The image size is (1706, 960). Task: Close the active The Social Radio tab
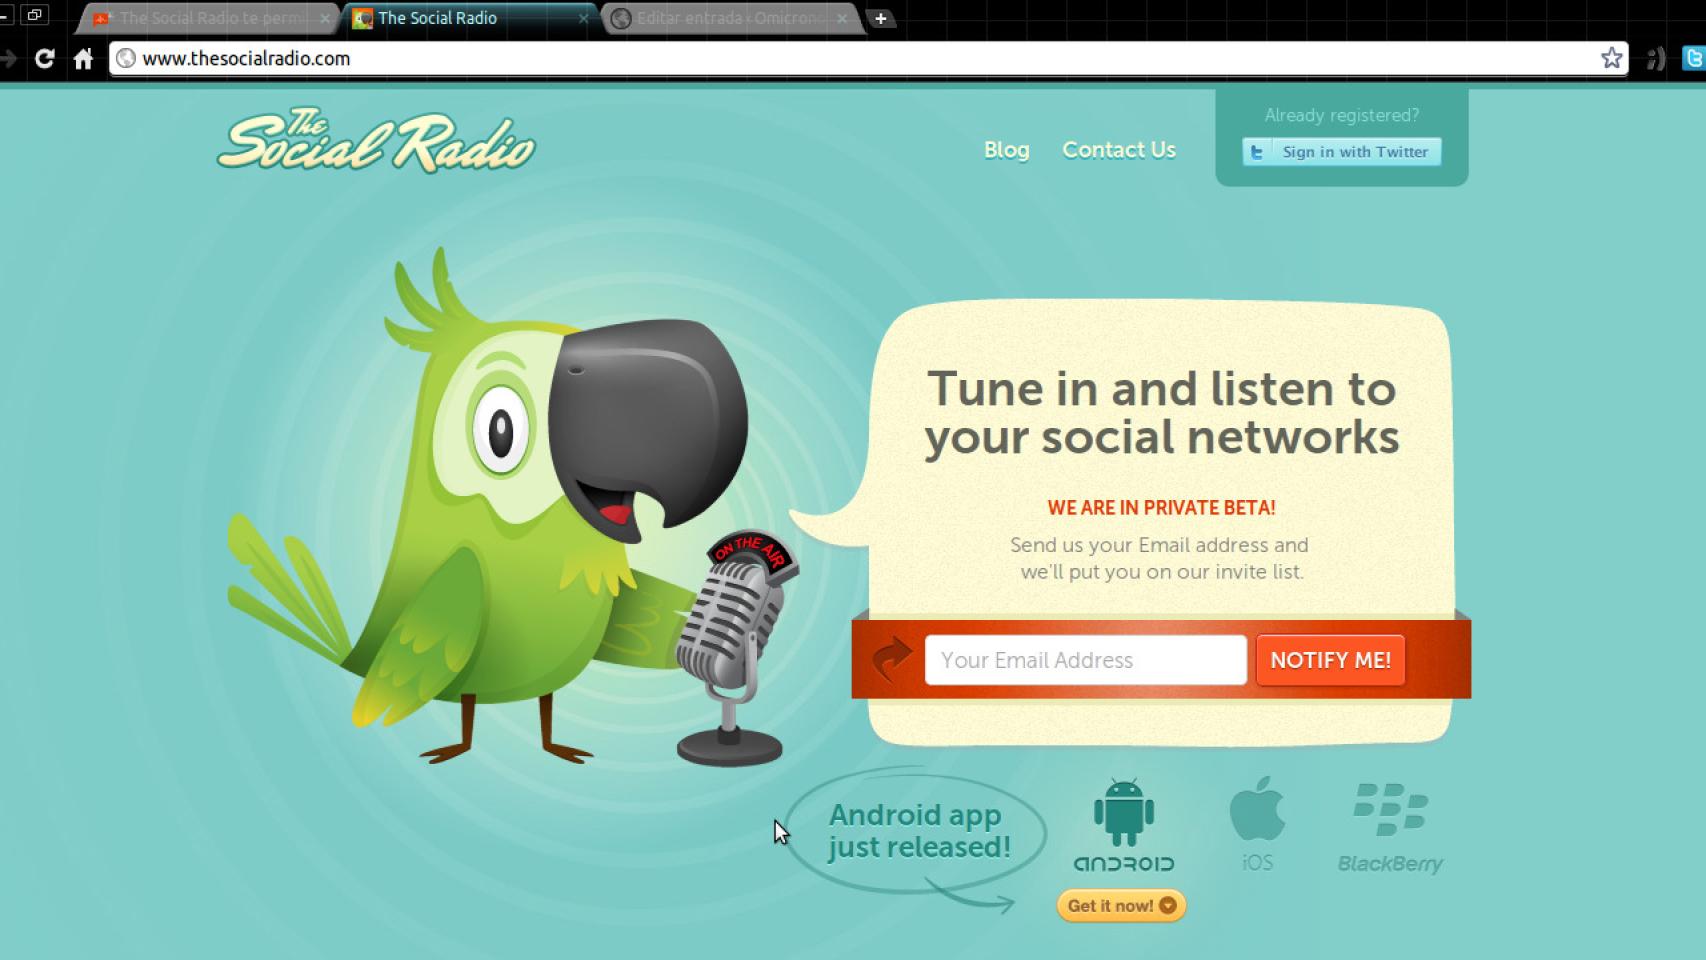(584, 18)
